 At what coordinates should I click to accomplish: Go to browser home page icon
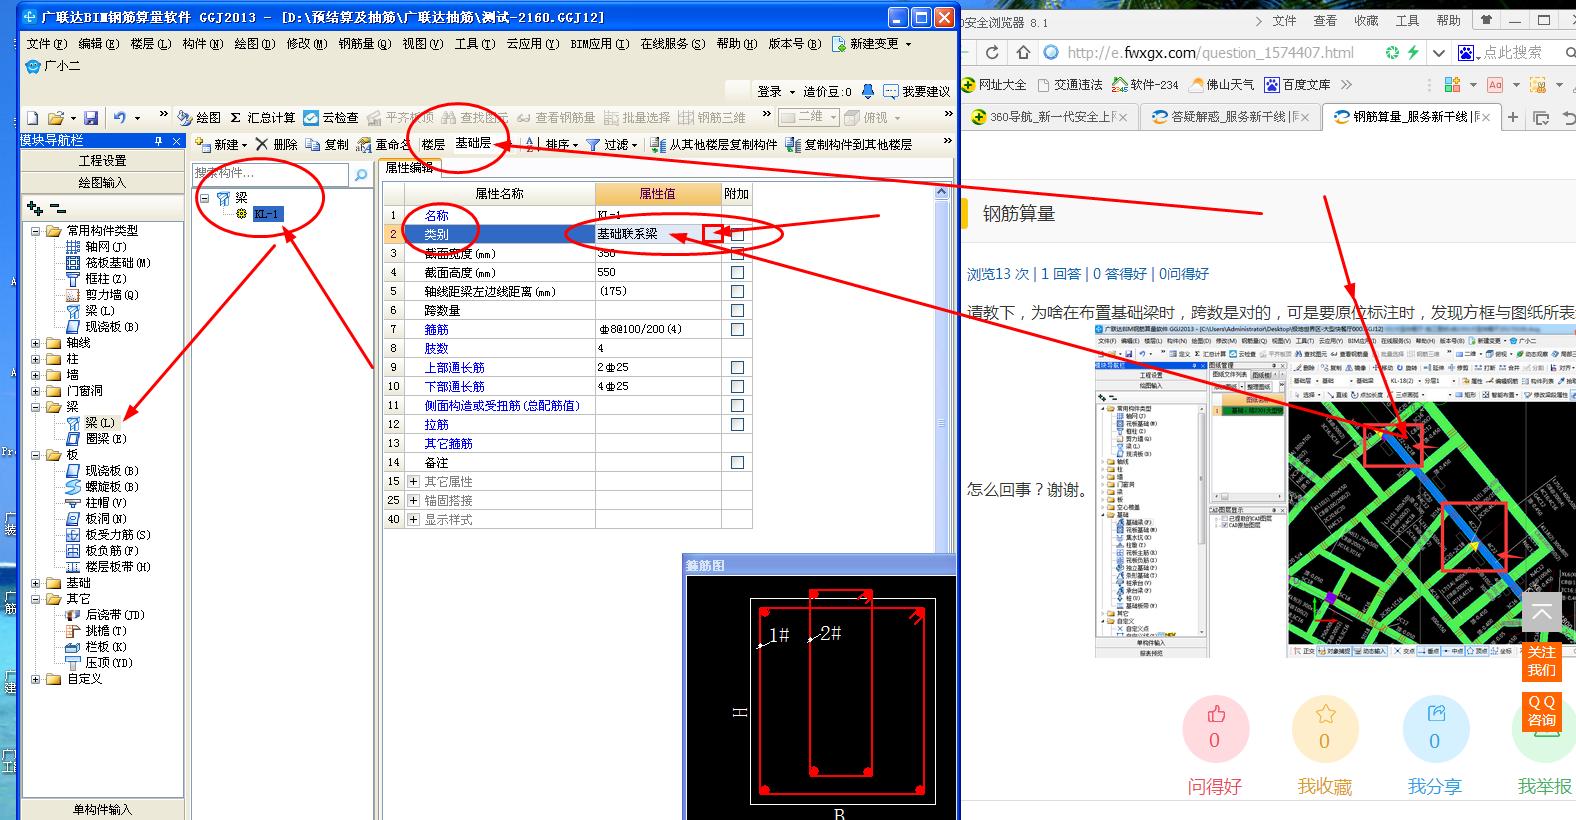point(1022,53)
